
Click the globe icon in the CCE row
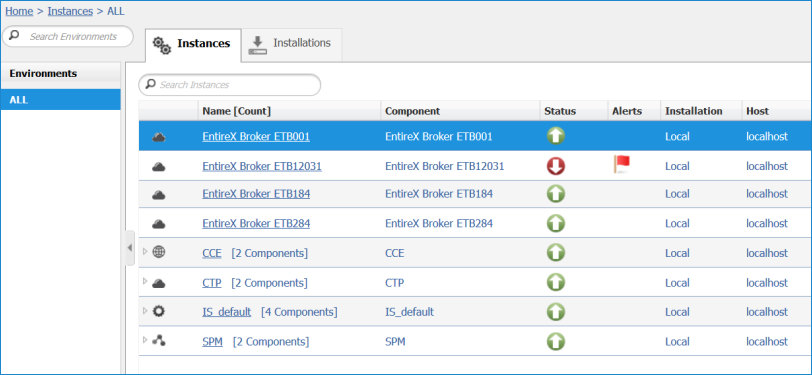159,252
